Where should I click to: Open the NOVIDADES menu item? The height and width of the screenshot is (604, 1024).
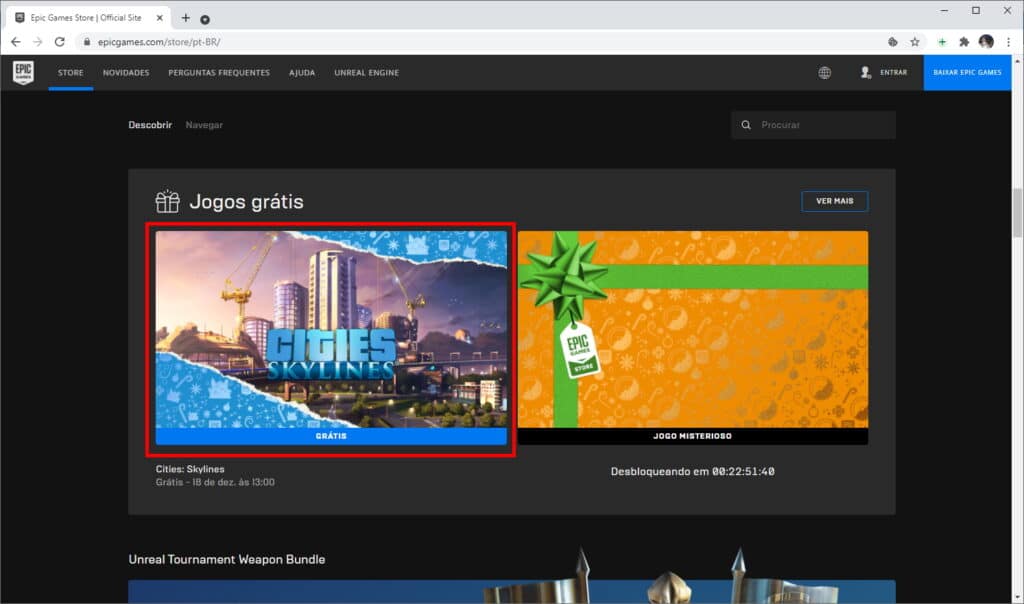[126, 72]
